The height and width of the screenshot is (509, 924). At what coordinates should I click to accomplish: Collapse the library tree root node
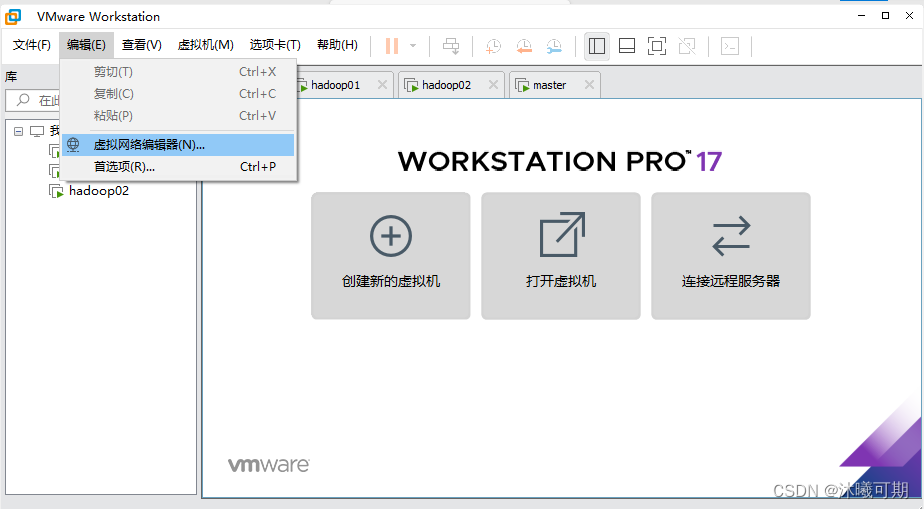coord(18,131)
